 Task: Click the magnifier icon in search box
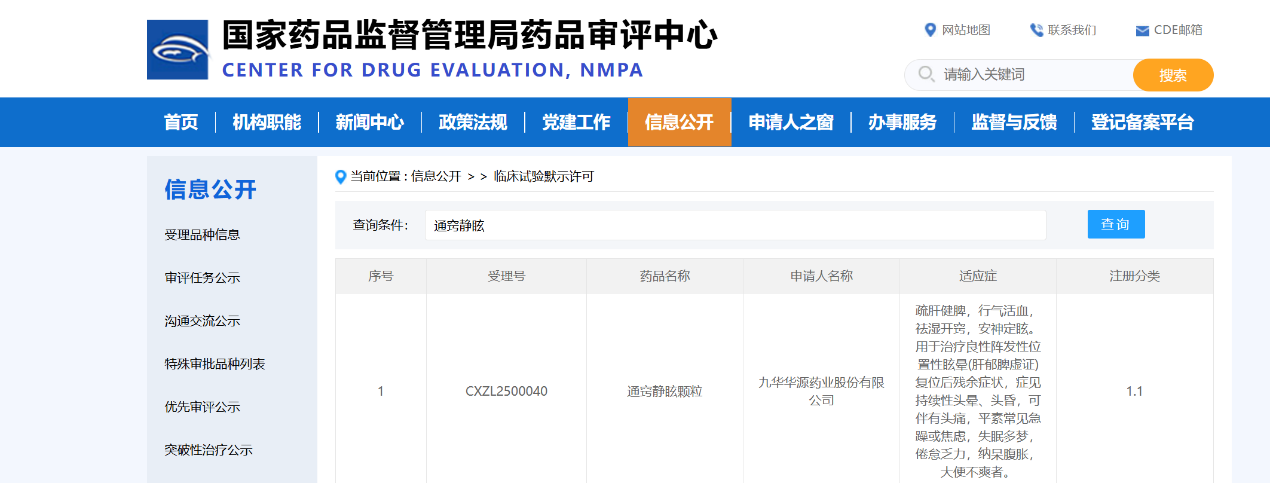pos(926,74)
